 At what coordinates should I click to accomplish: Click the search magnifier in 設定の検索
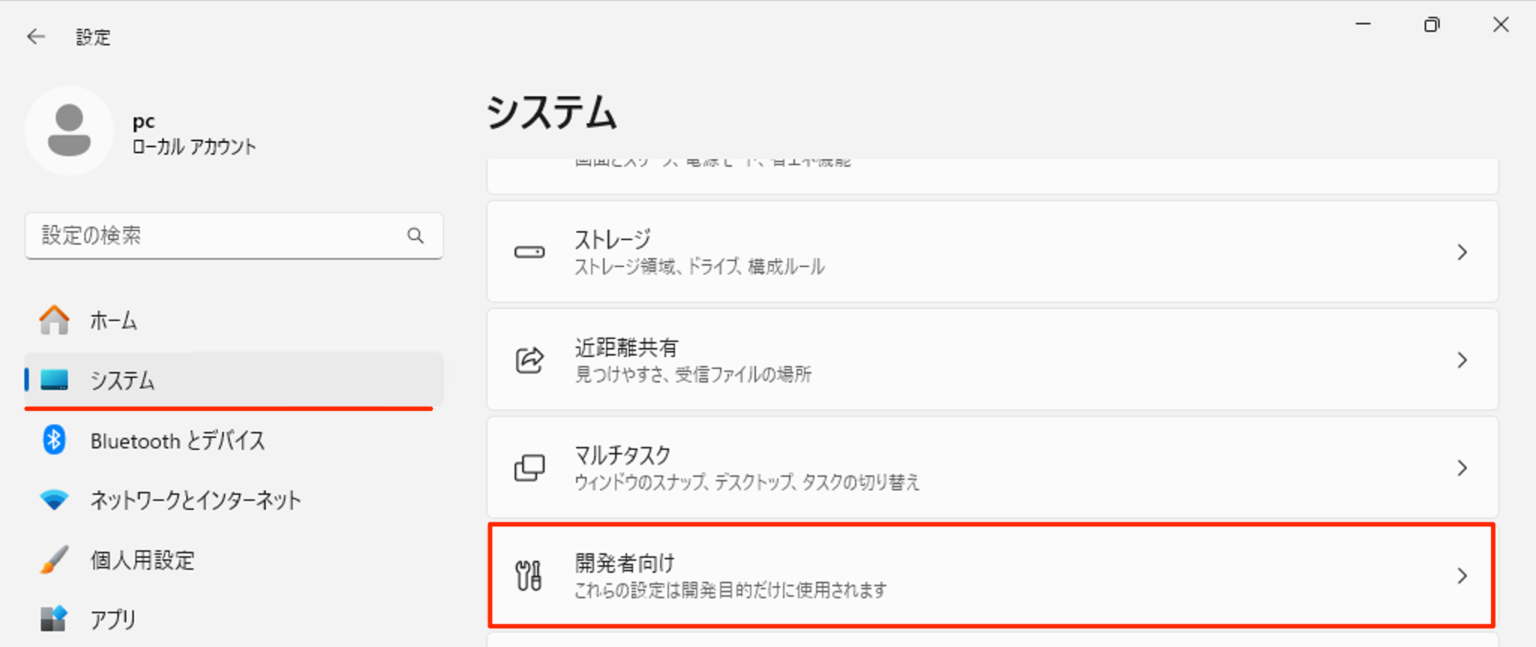pyautogui.click(x=415, y=235)
